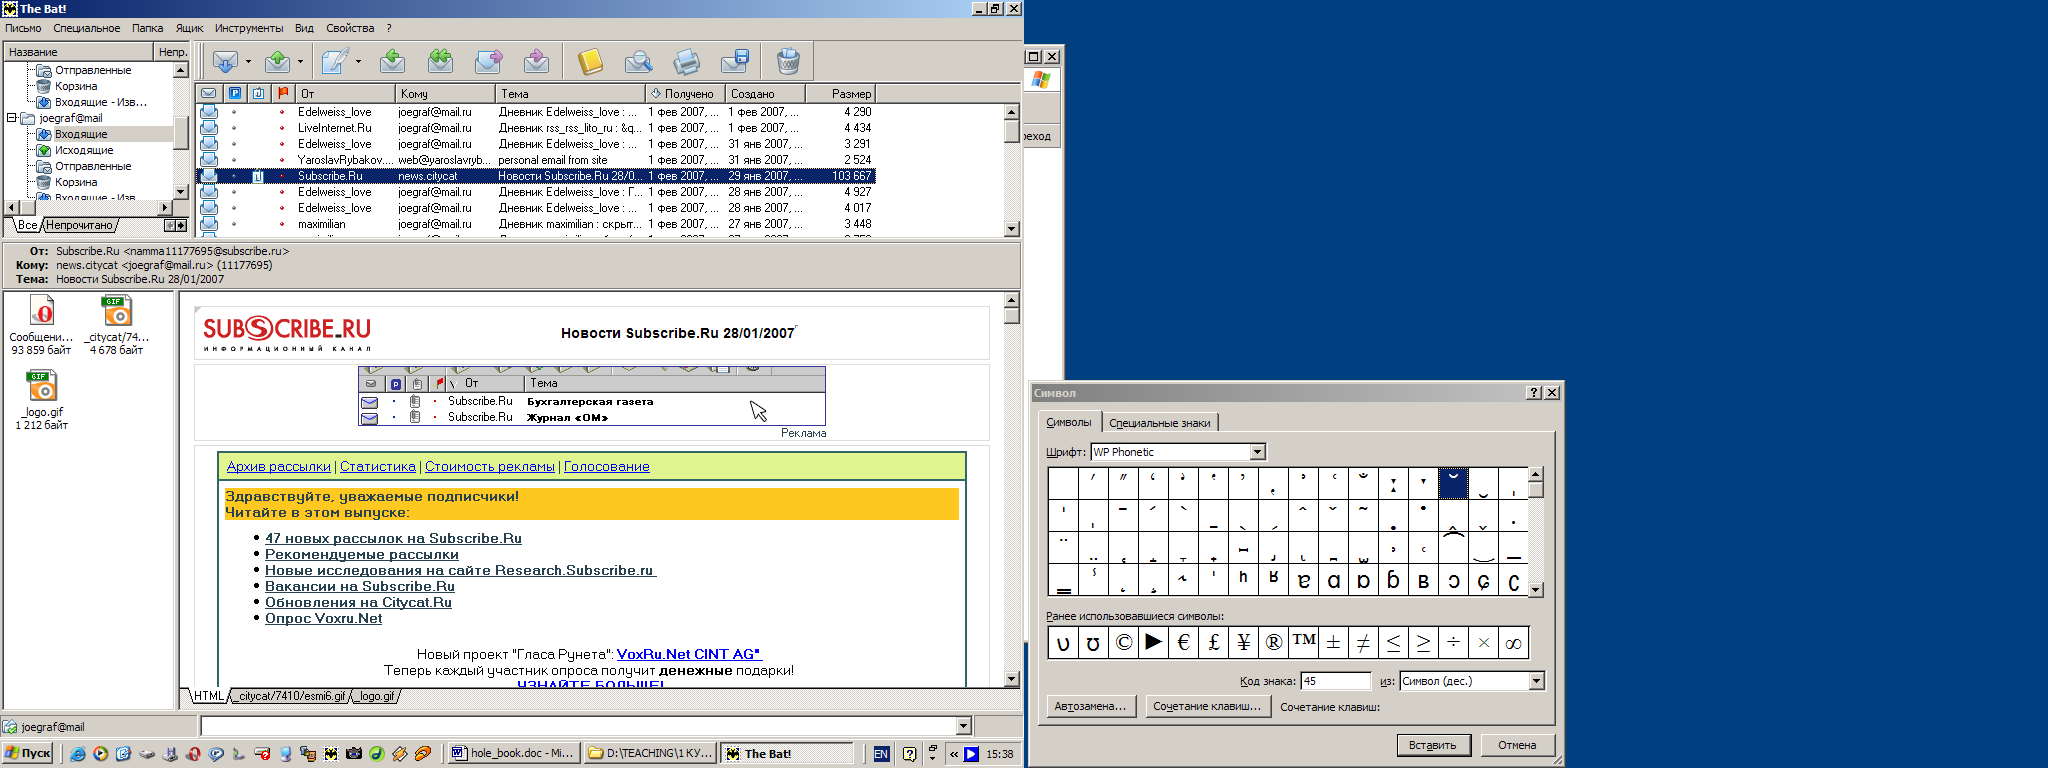Open the _logo.gif attachment icon
This screenshot has width=2048, height=768.
coord(42,385)
